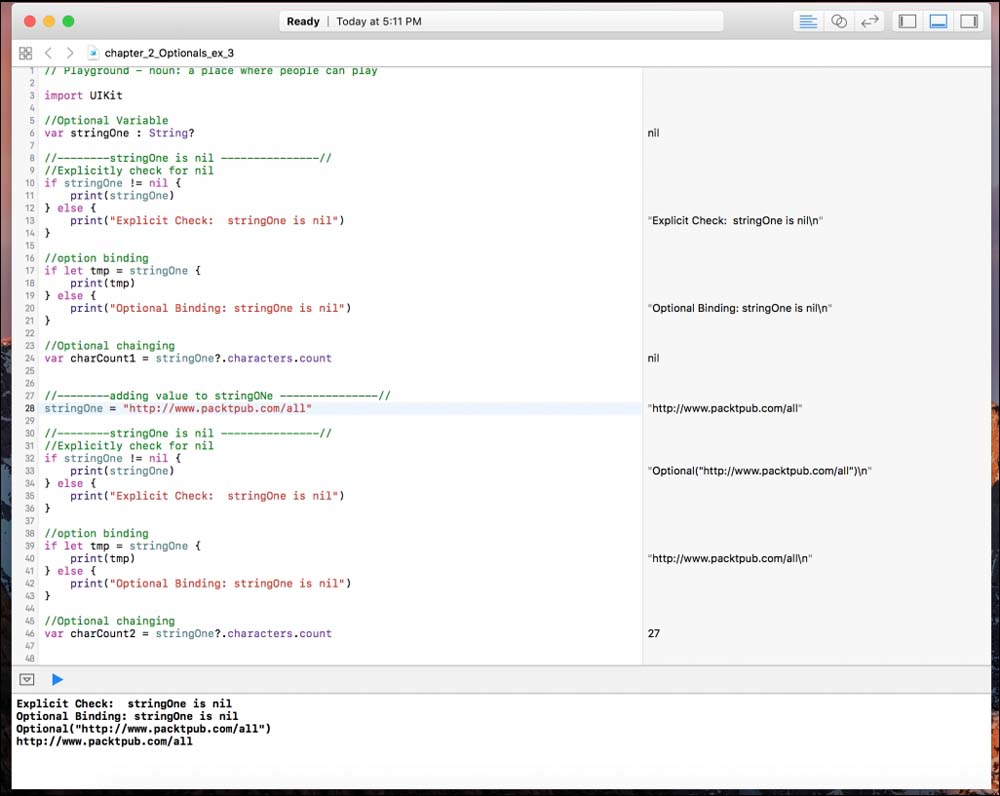
Task: Toggle the bottom Debug area panel button
Action: pos(938,21)
